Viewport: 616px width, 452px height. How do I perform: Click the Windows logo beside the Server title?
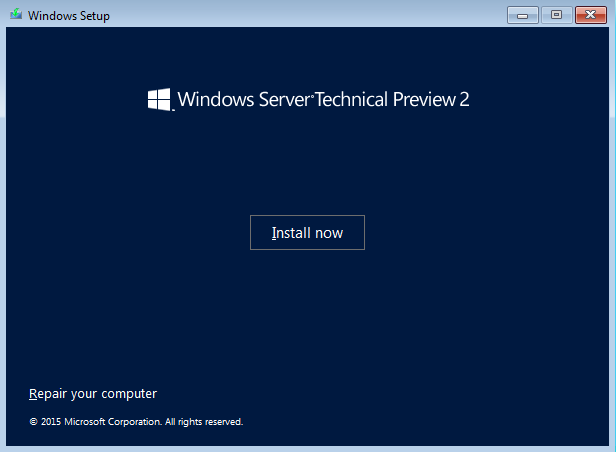pos(159,99)
